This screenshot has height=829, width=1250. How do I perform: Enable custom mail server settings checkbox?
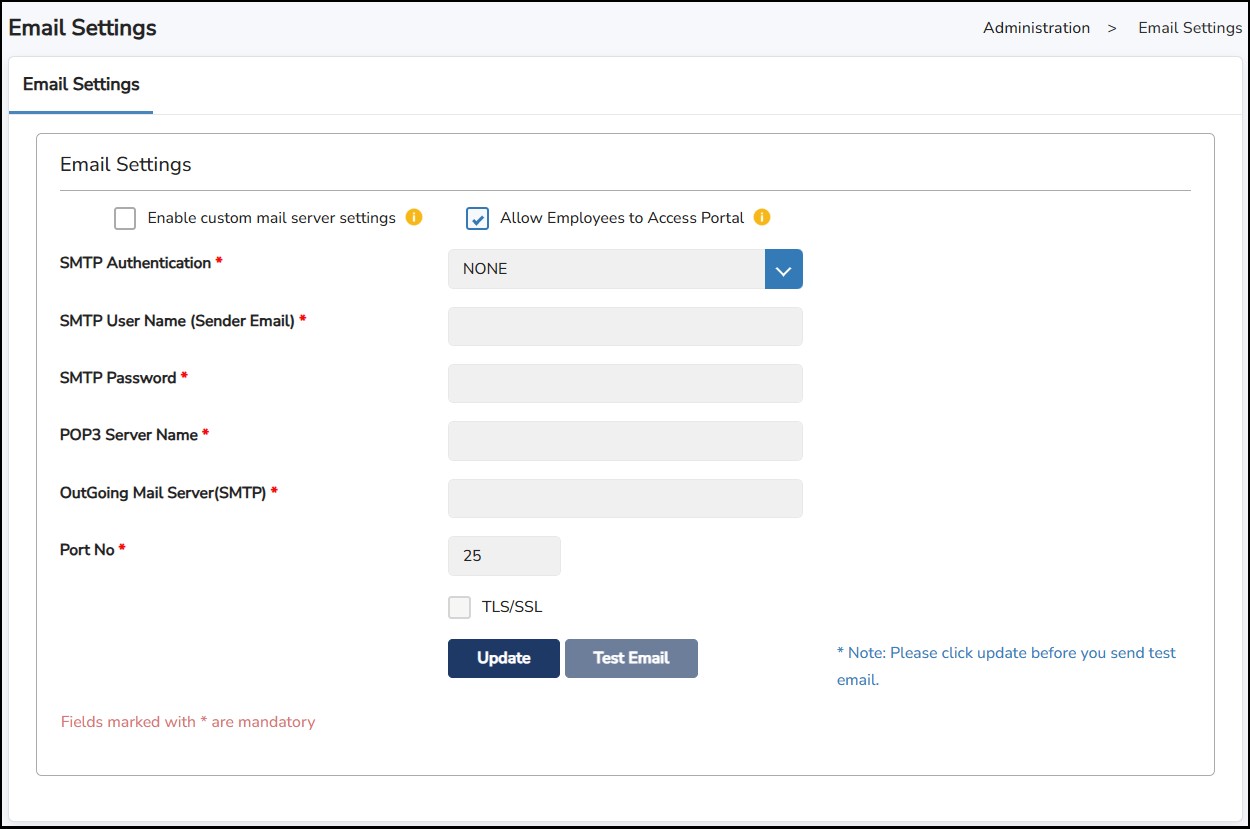coord(125,218)
